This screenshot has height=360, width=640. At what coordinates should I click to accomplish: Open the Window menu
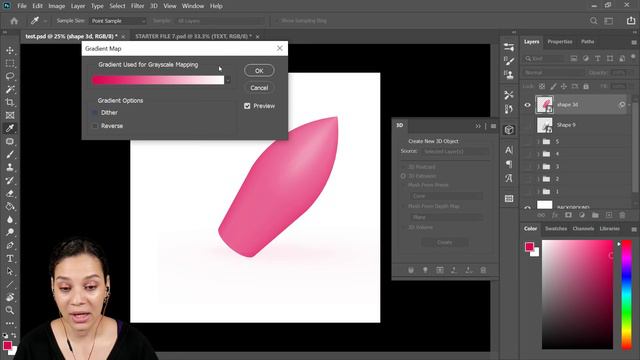point(193,6)
